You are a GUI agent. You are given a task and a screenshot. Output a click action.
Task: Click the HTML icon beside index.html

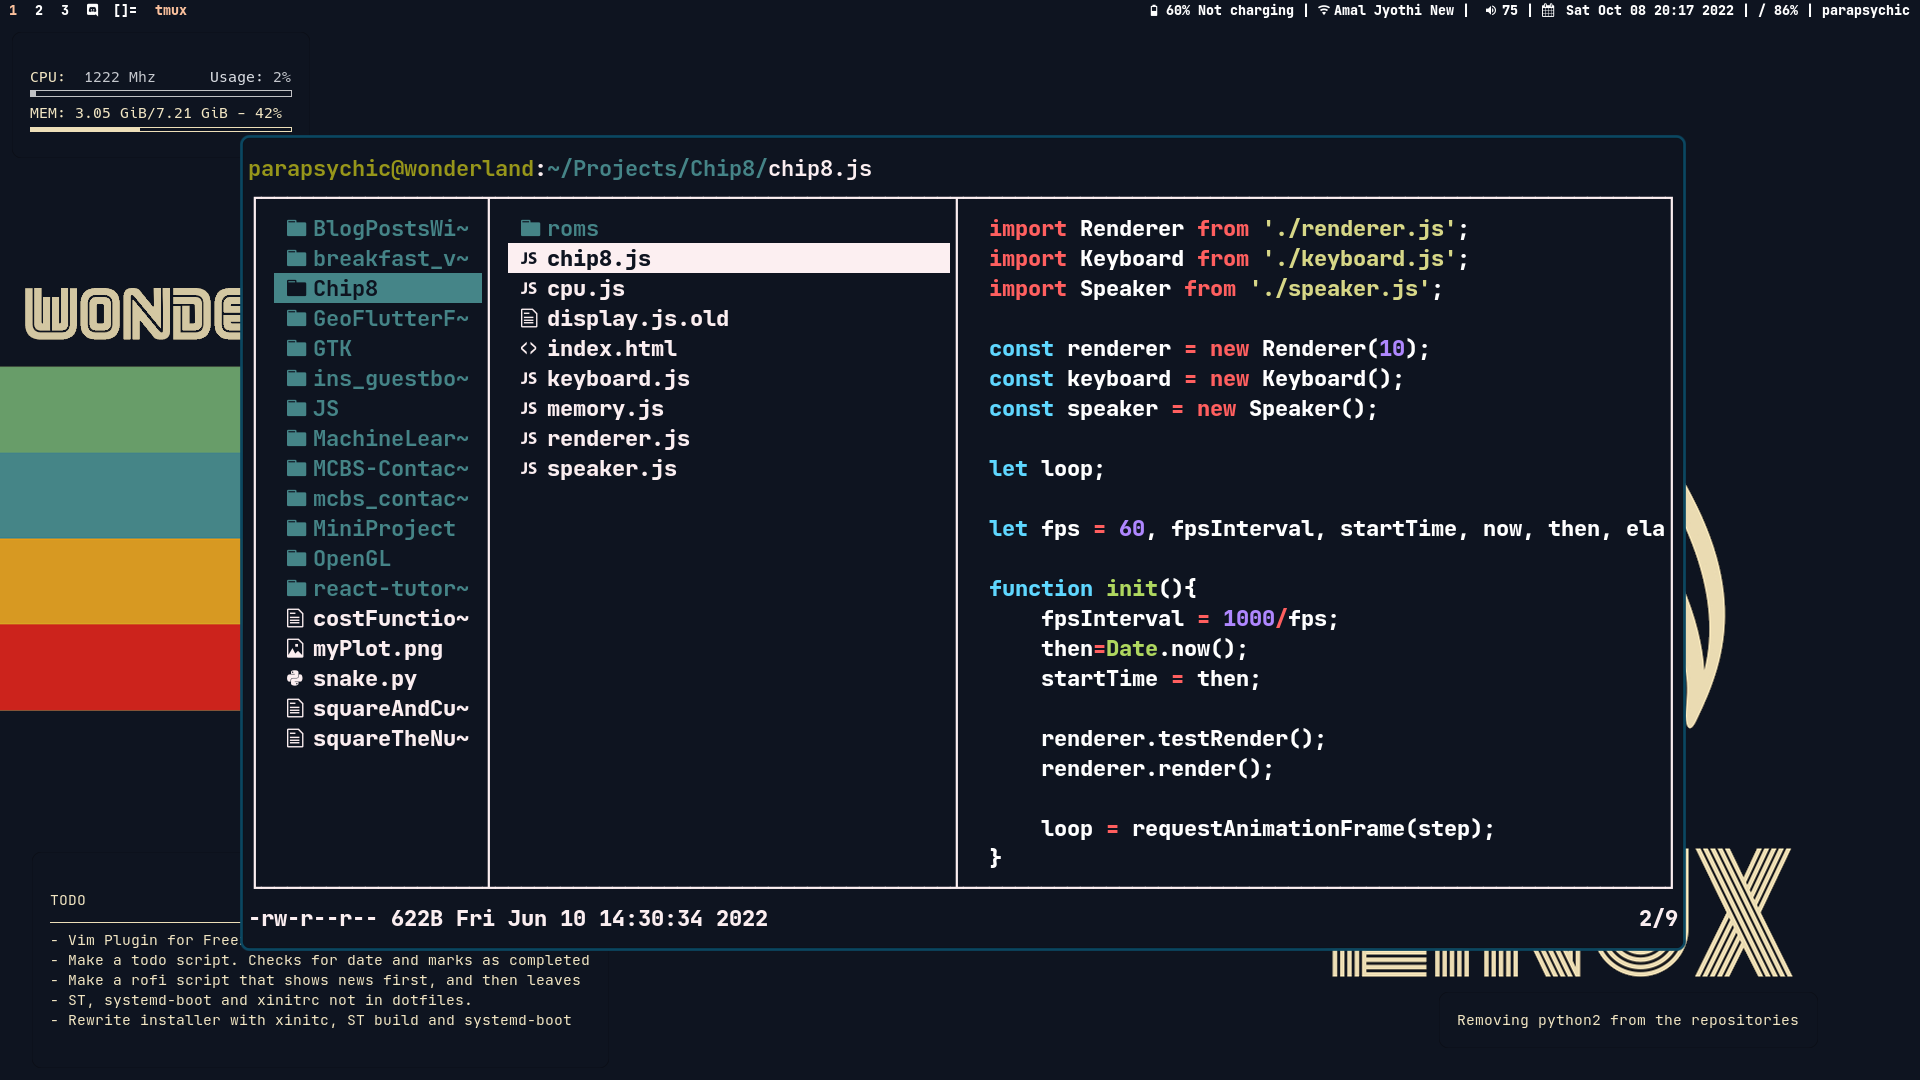coord(529,349)
